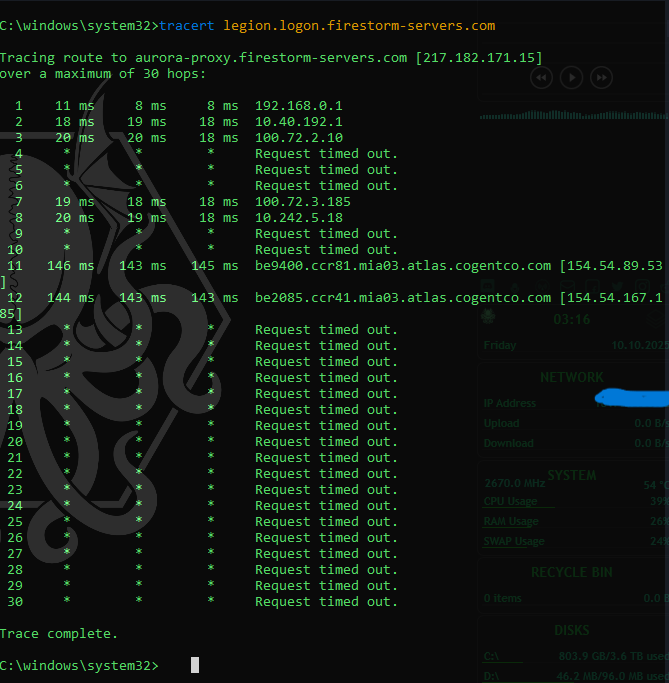The image size is (669, 683).
Task: Open the mail envelope shortcut icon
Action: [x=567, y=286]
